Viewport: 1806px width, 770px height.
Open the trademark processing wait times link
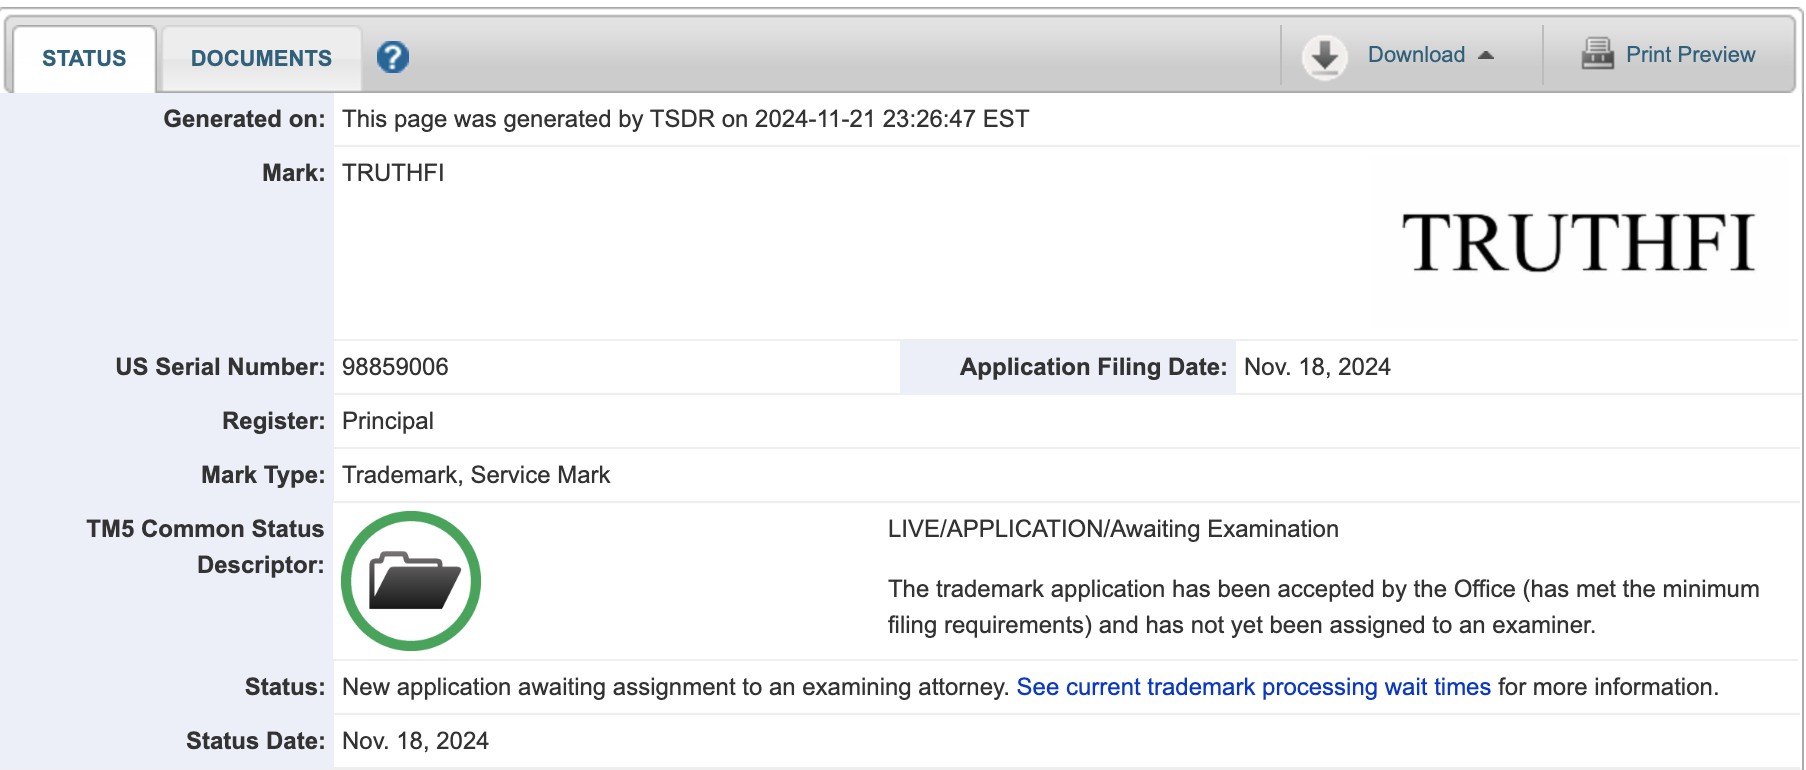1253,687
